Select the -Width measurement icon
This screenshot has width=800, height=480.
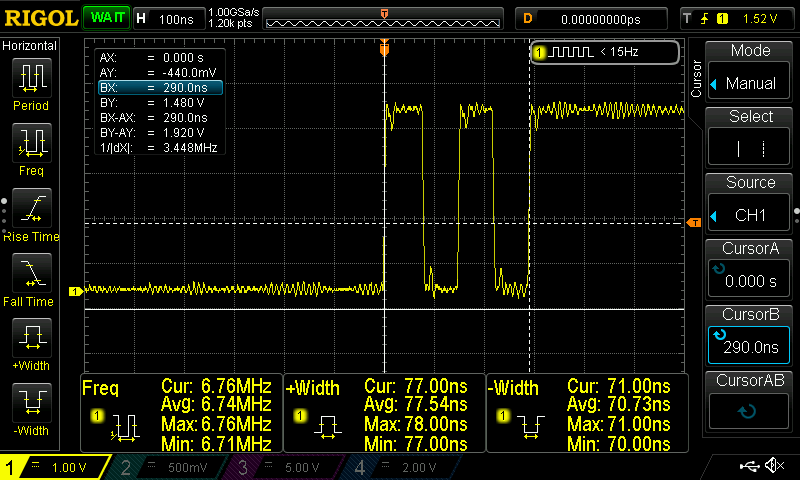[x=31, y=404]
